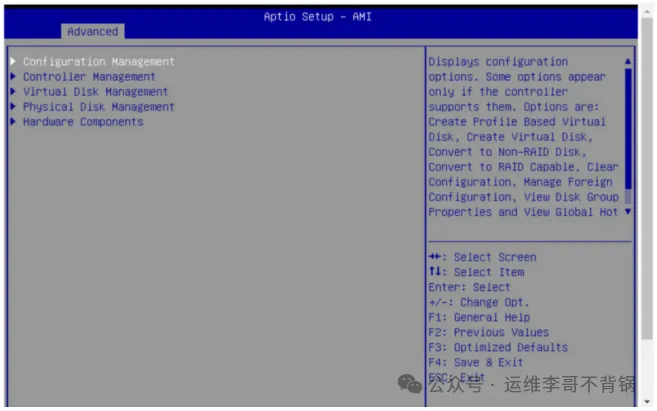Click arrow beside Physical Disk Management

coord(13,107)
